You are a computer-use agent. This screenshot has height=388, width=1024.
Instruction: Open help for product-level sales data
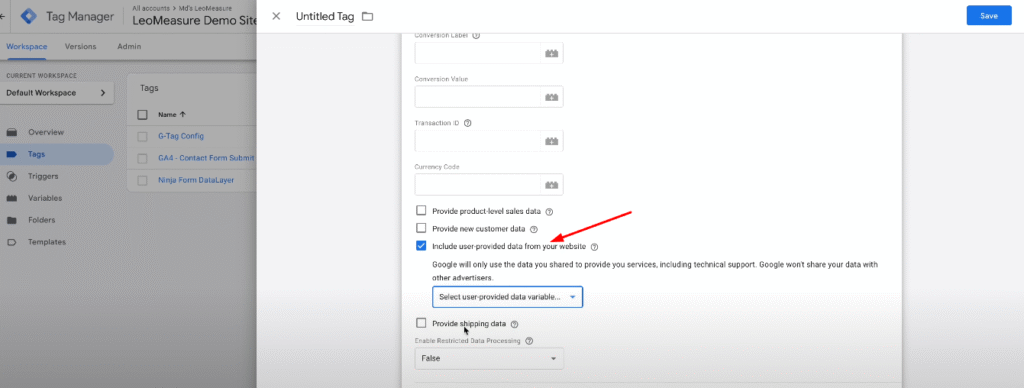click(549, 212)
